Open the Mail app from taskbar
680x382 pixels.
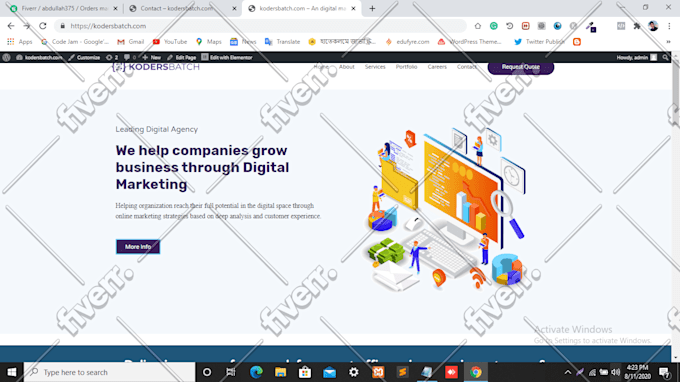coord(329,372)
